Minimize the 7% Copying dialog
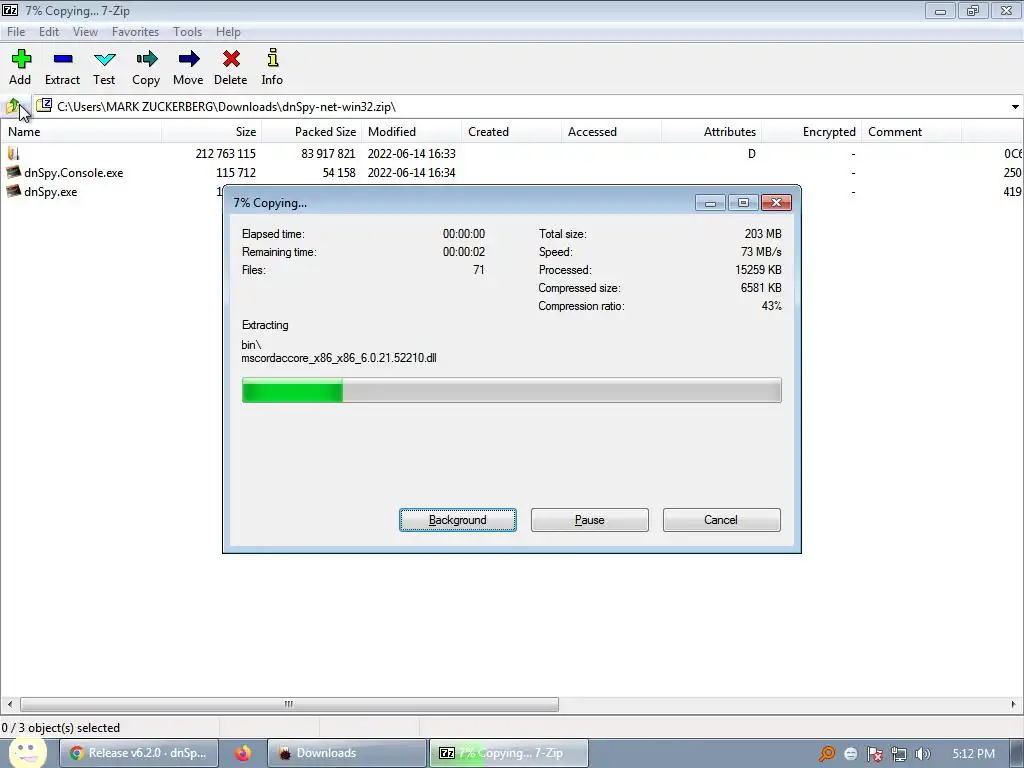1024x768 pixels. tap(711, 202)
